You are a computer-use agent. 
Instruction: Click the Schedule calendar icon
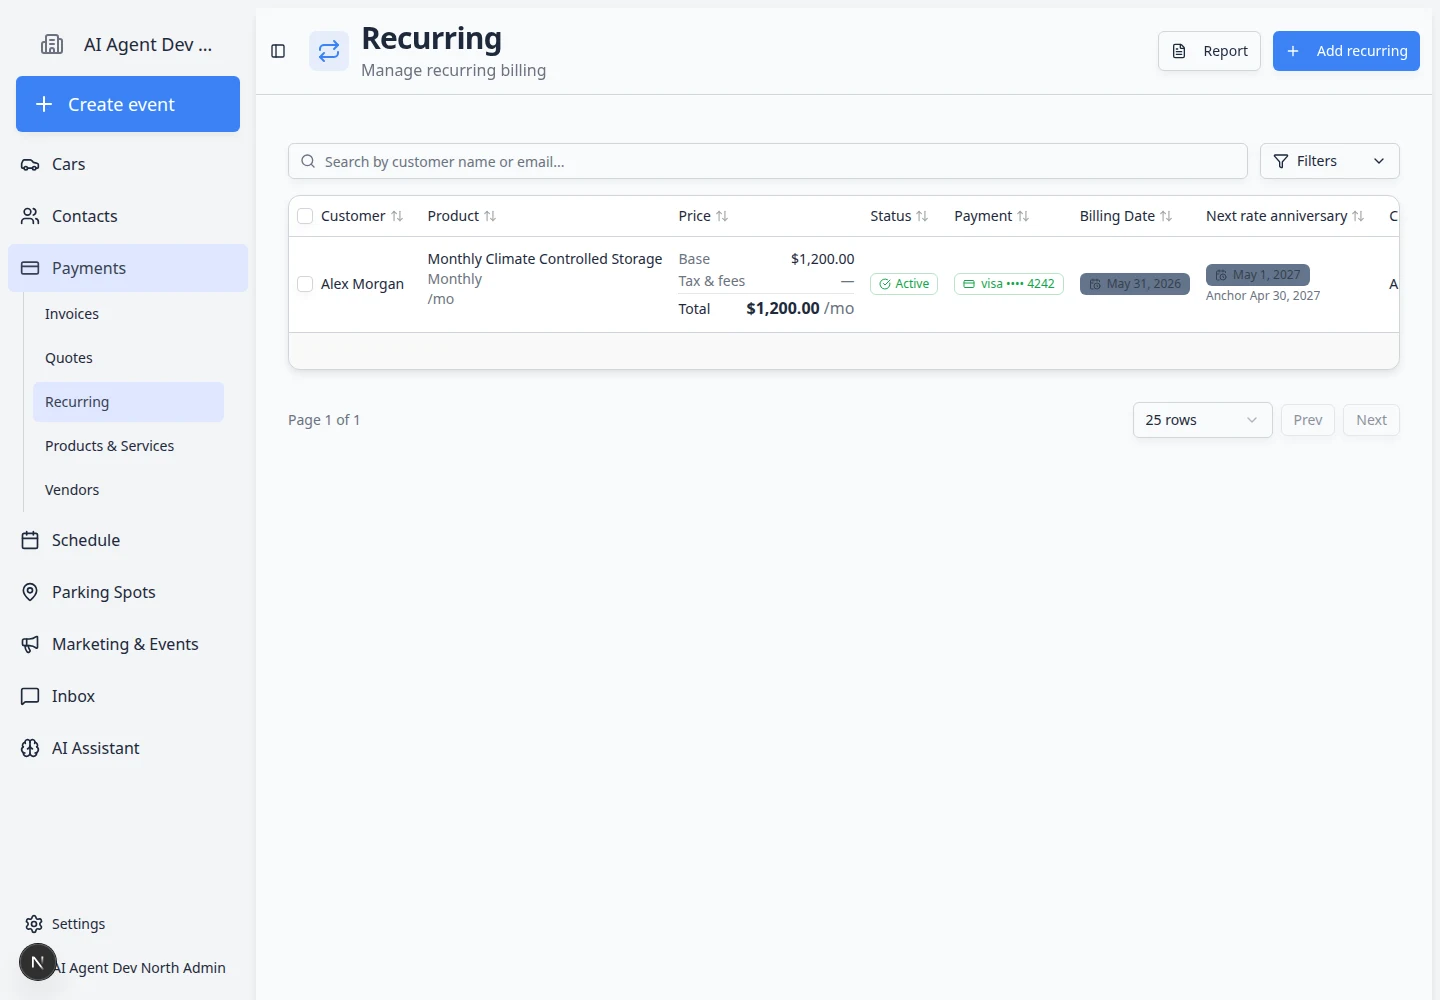(x=30, y=540)
